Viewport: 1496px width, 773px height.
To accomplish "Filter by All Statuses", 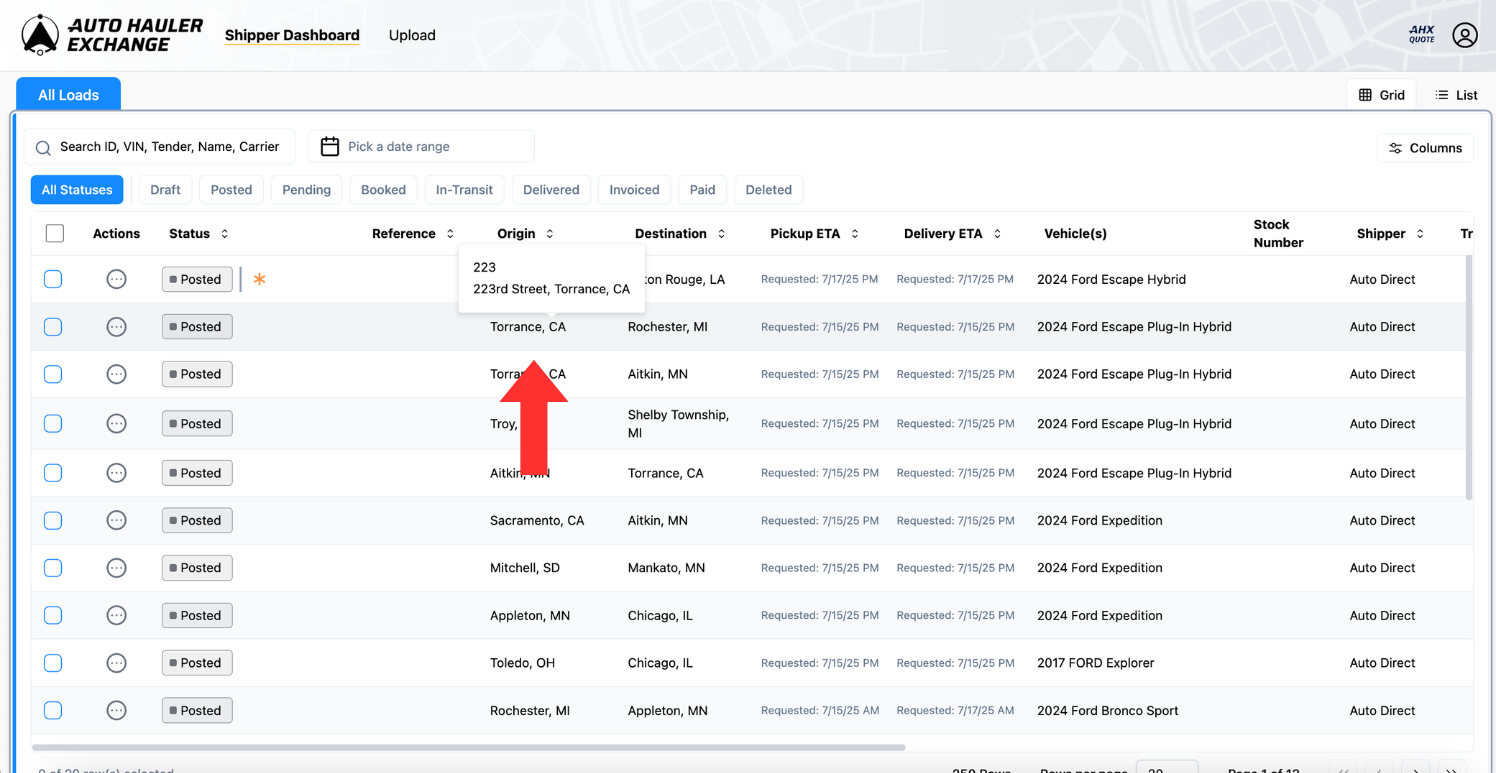I will 77,190.
